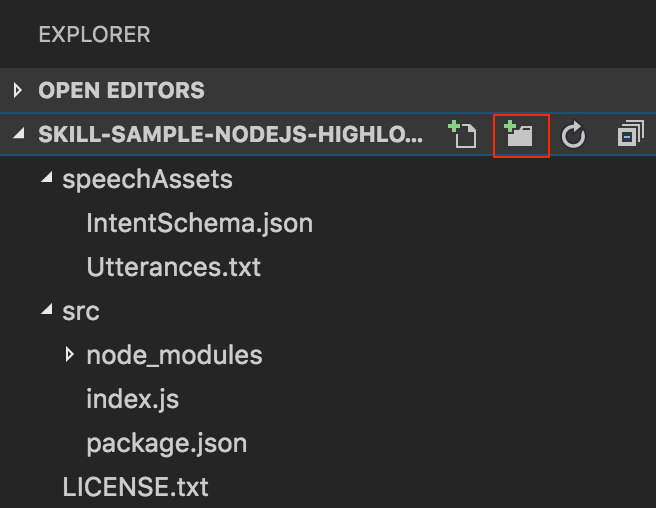Screen dimensions: 656x508
Task: Select the node_modules folder
Action: pyautogui.click(x=174, y=355)
